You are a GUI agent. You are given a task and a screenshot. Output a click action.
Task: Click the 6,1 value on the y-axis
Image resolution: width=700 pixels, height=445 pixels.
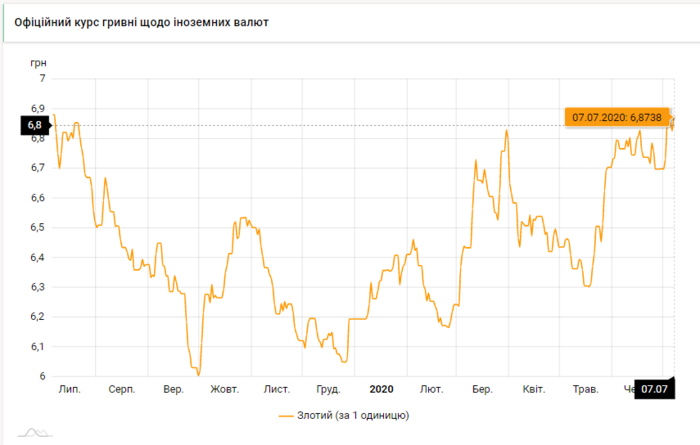point(36,347)
